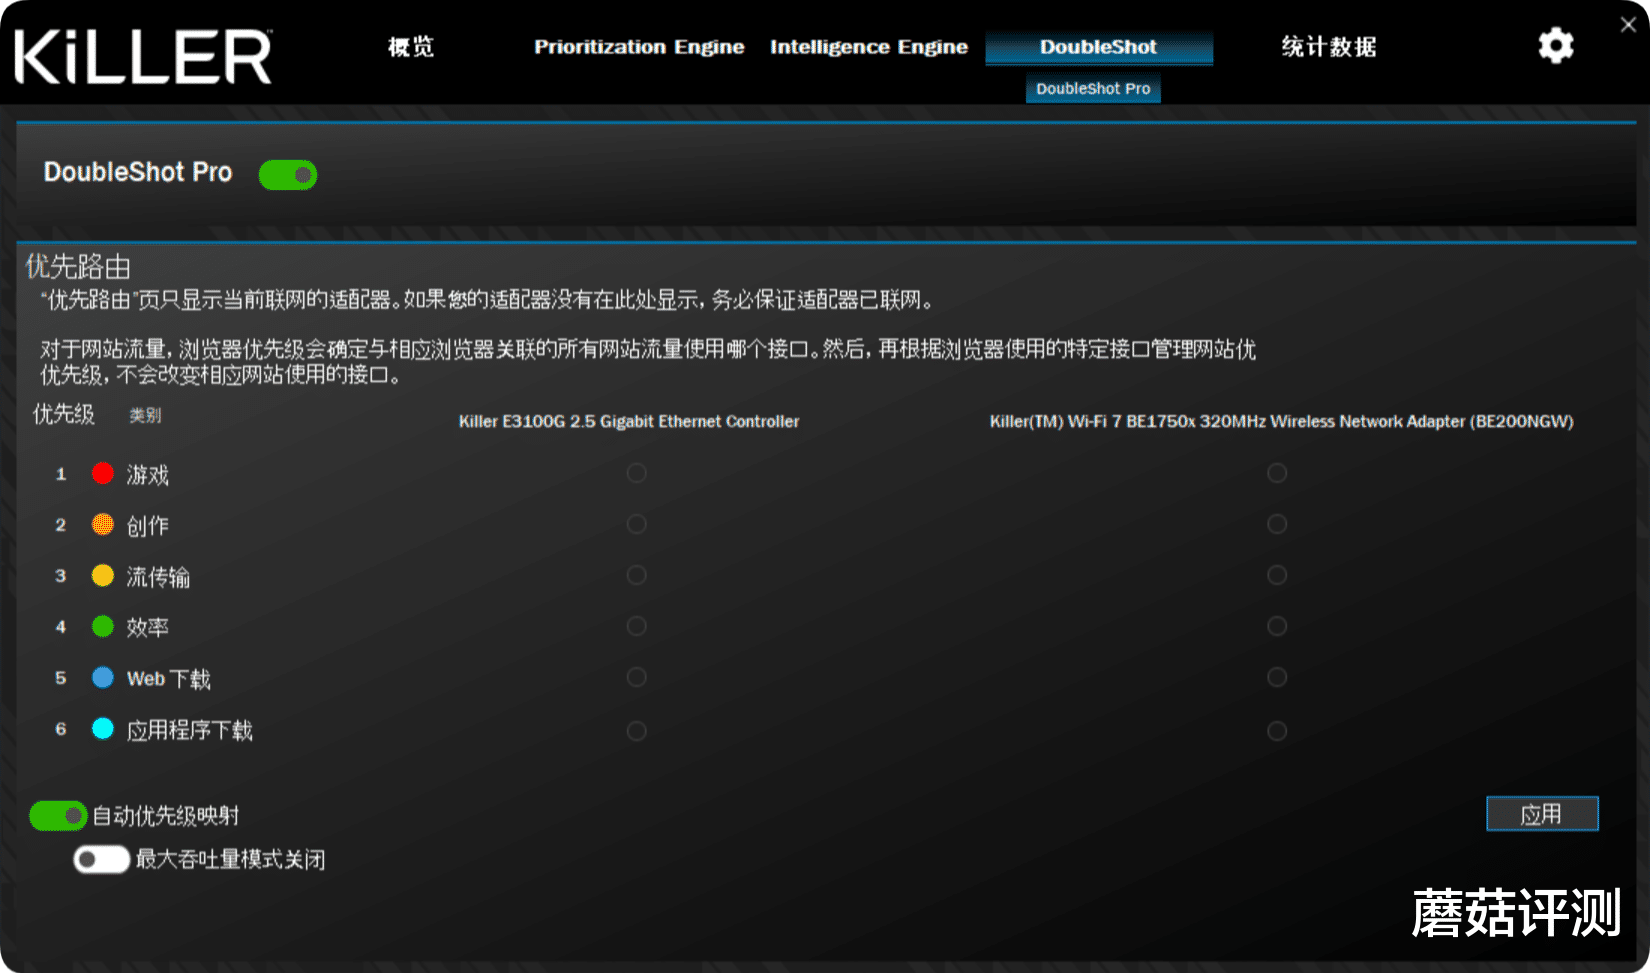Toggle the DoubleShot Pro switch off

tap(288, 174)
